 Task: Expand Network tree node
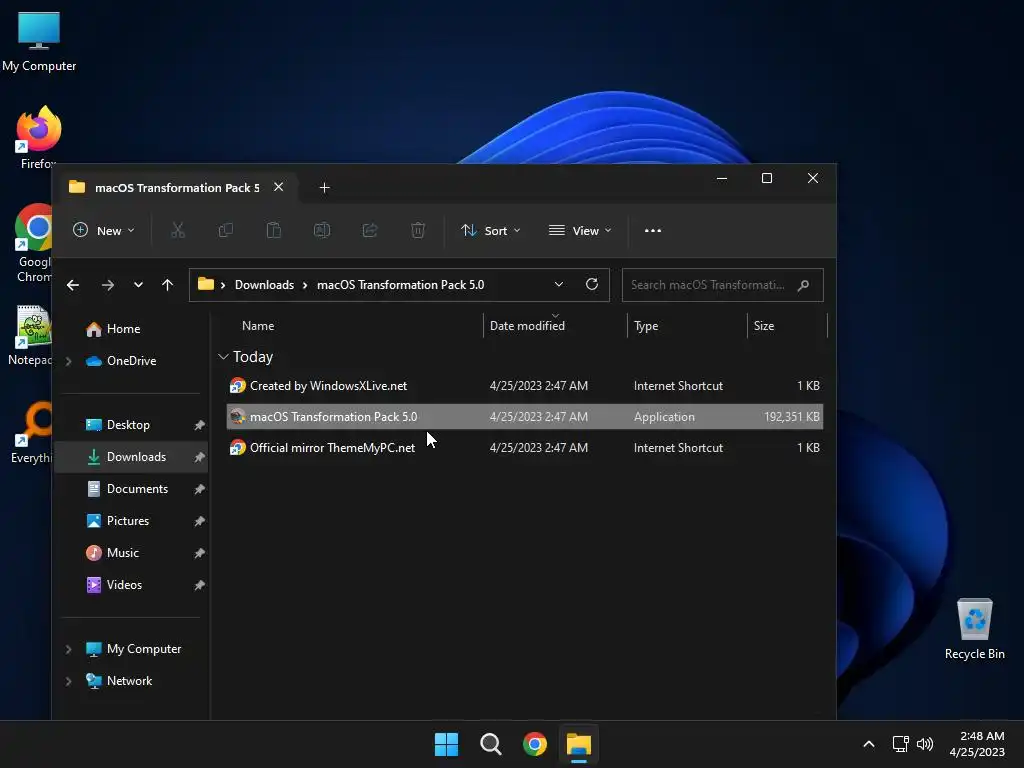69,681
